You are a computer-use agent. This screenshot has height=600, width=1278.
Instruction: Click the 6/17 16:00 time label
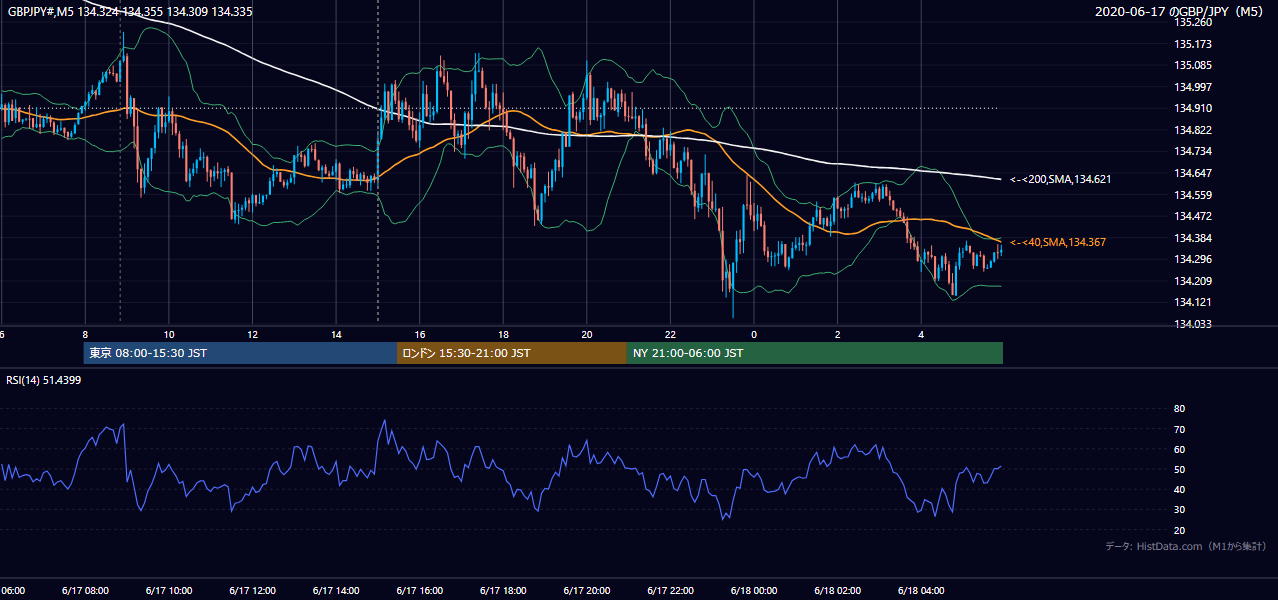pyautogui.click(x=419, y=591)
